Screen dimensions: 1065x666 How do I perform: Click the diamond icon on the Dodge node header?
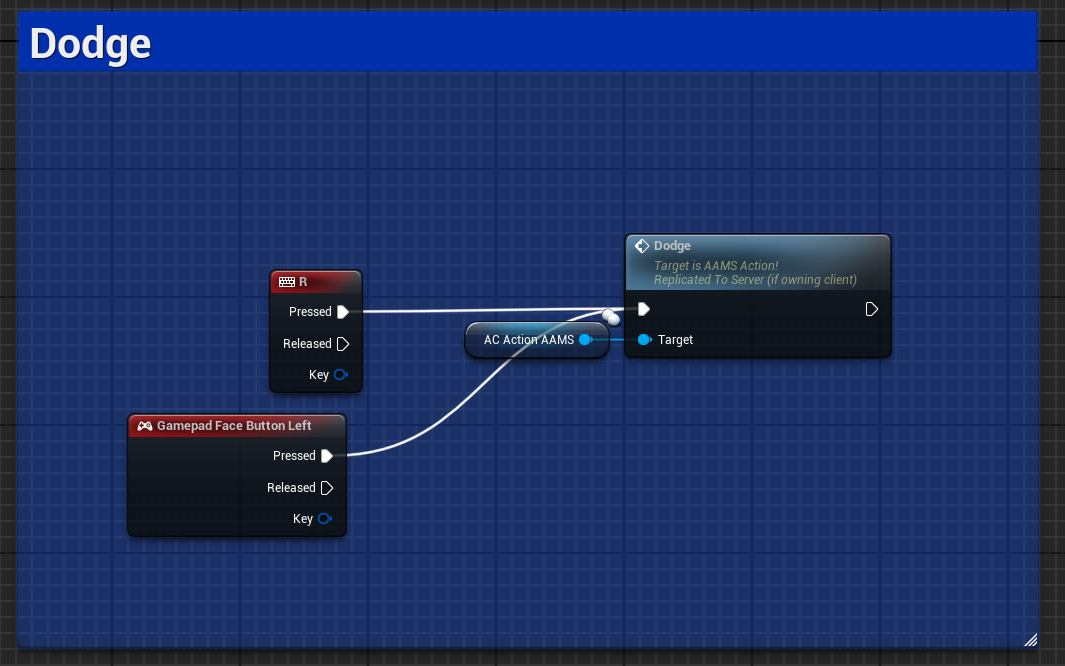coord(642,245)
